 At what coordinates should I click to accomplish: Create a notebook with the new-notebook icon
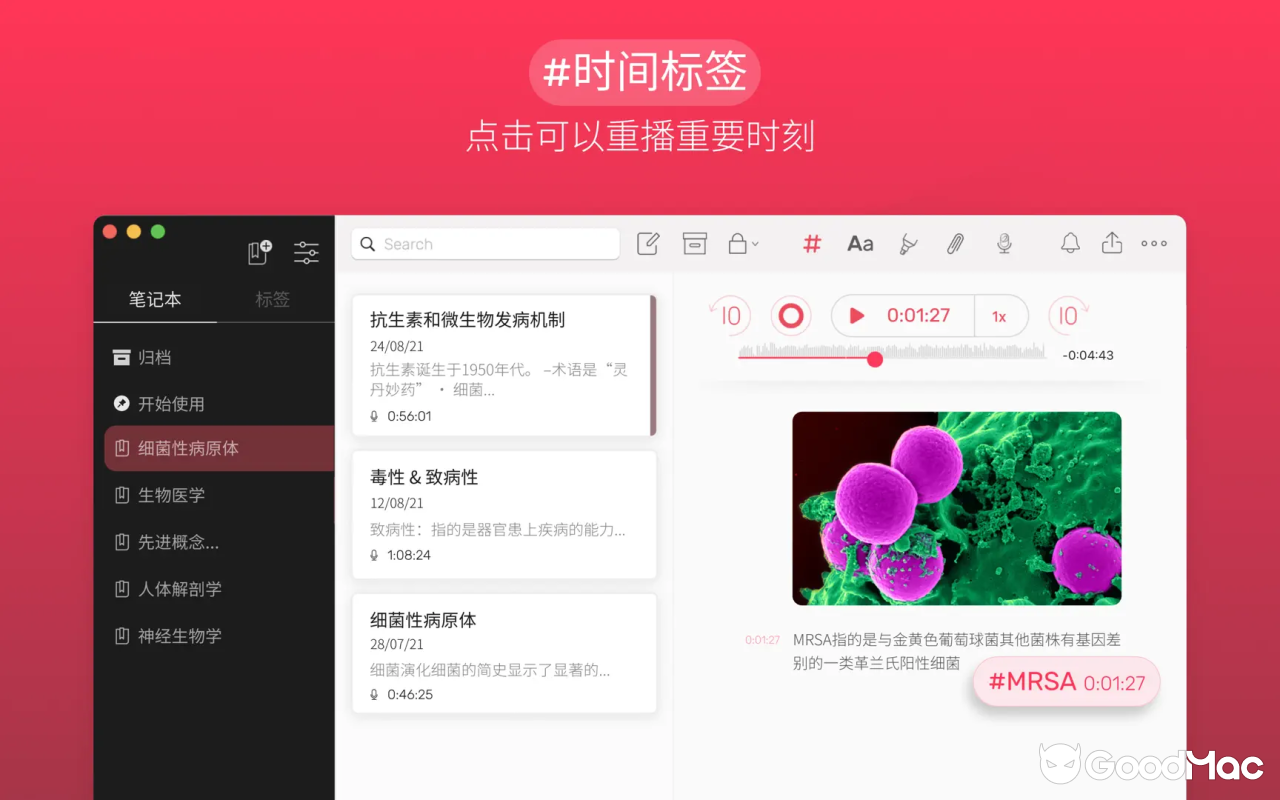259,252
